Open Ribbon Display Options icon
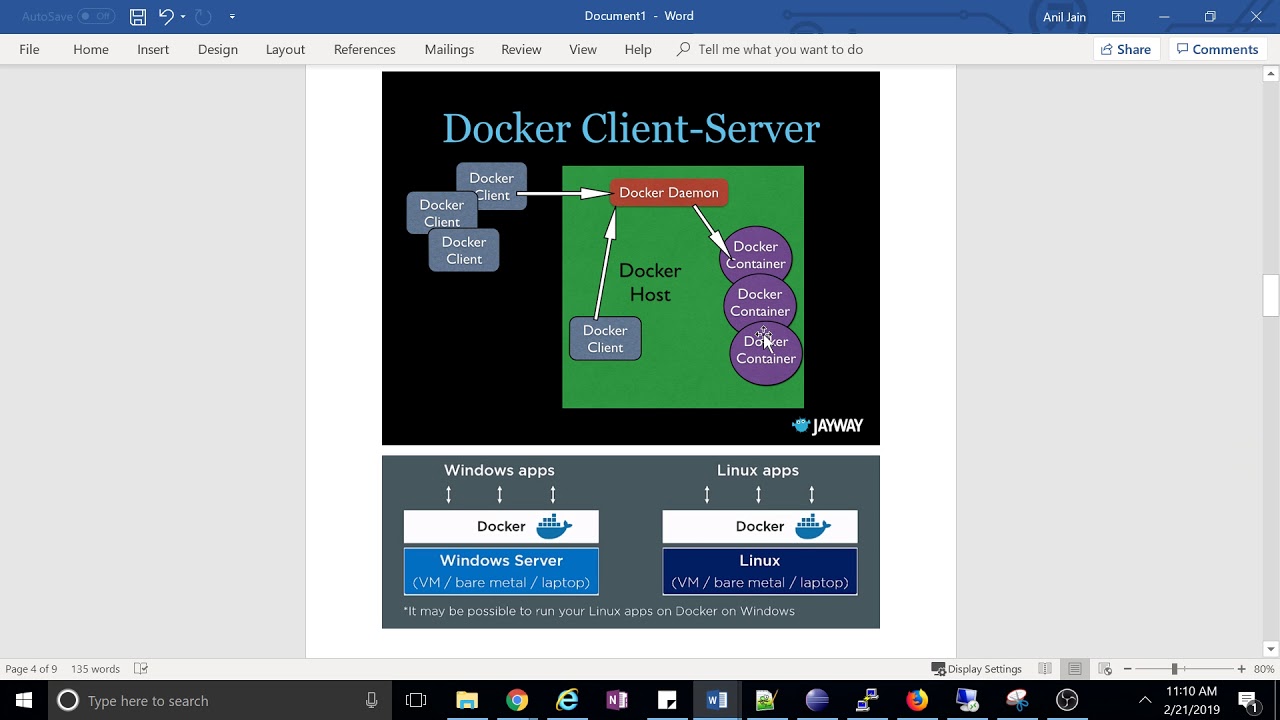The width and height of the screenshot is (1280, 720). click(1118, 17)
